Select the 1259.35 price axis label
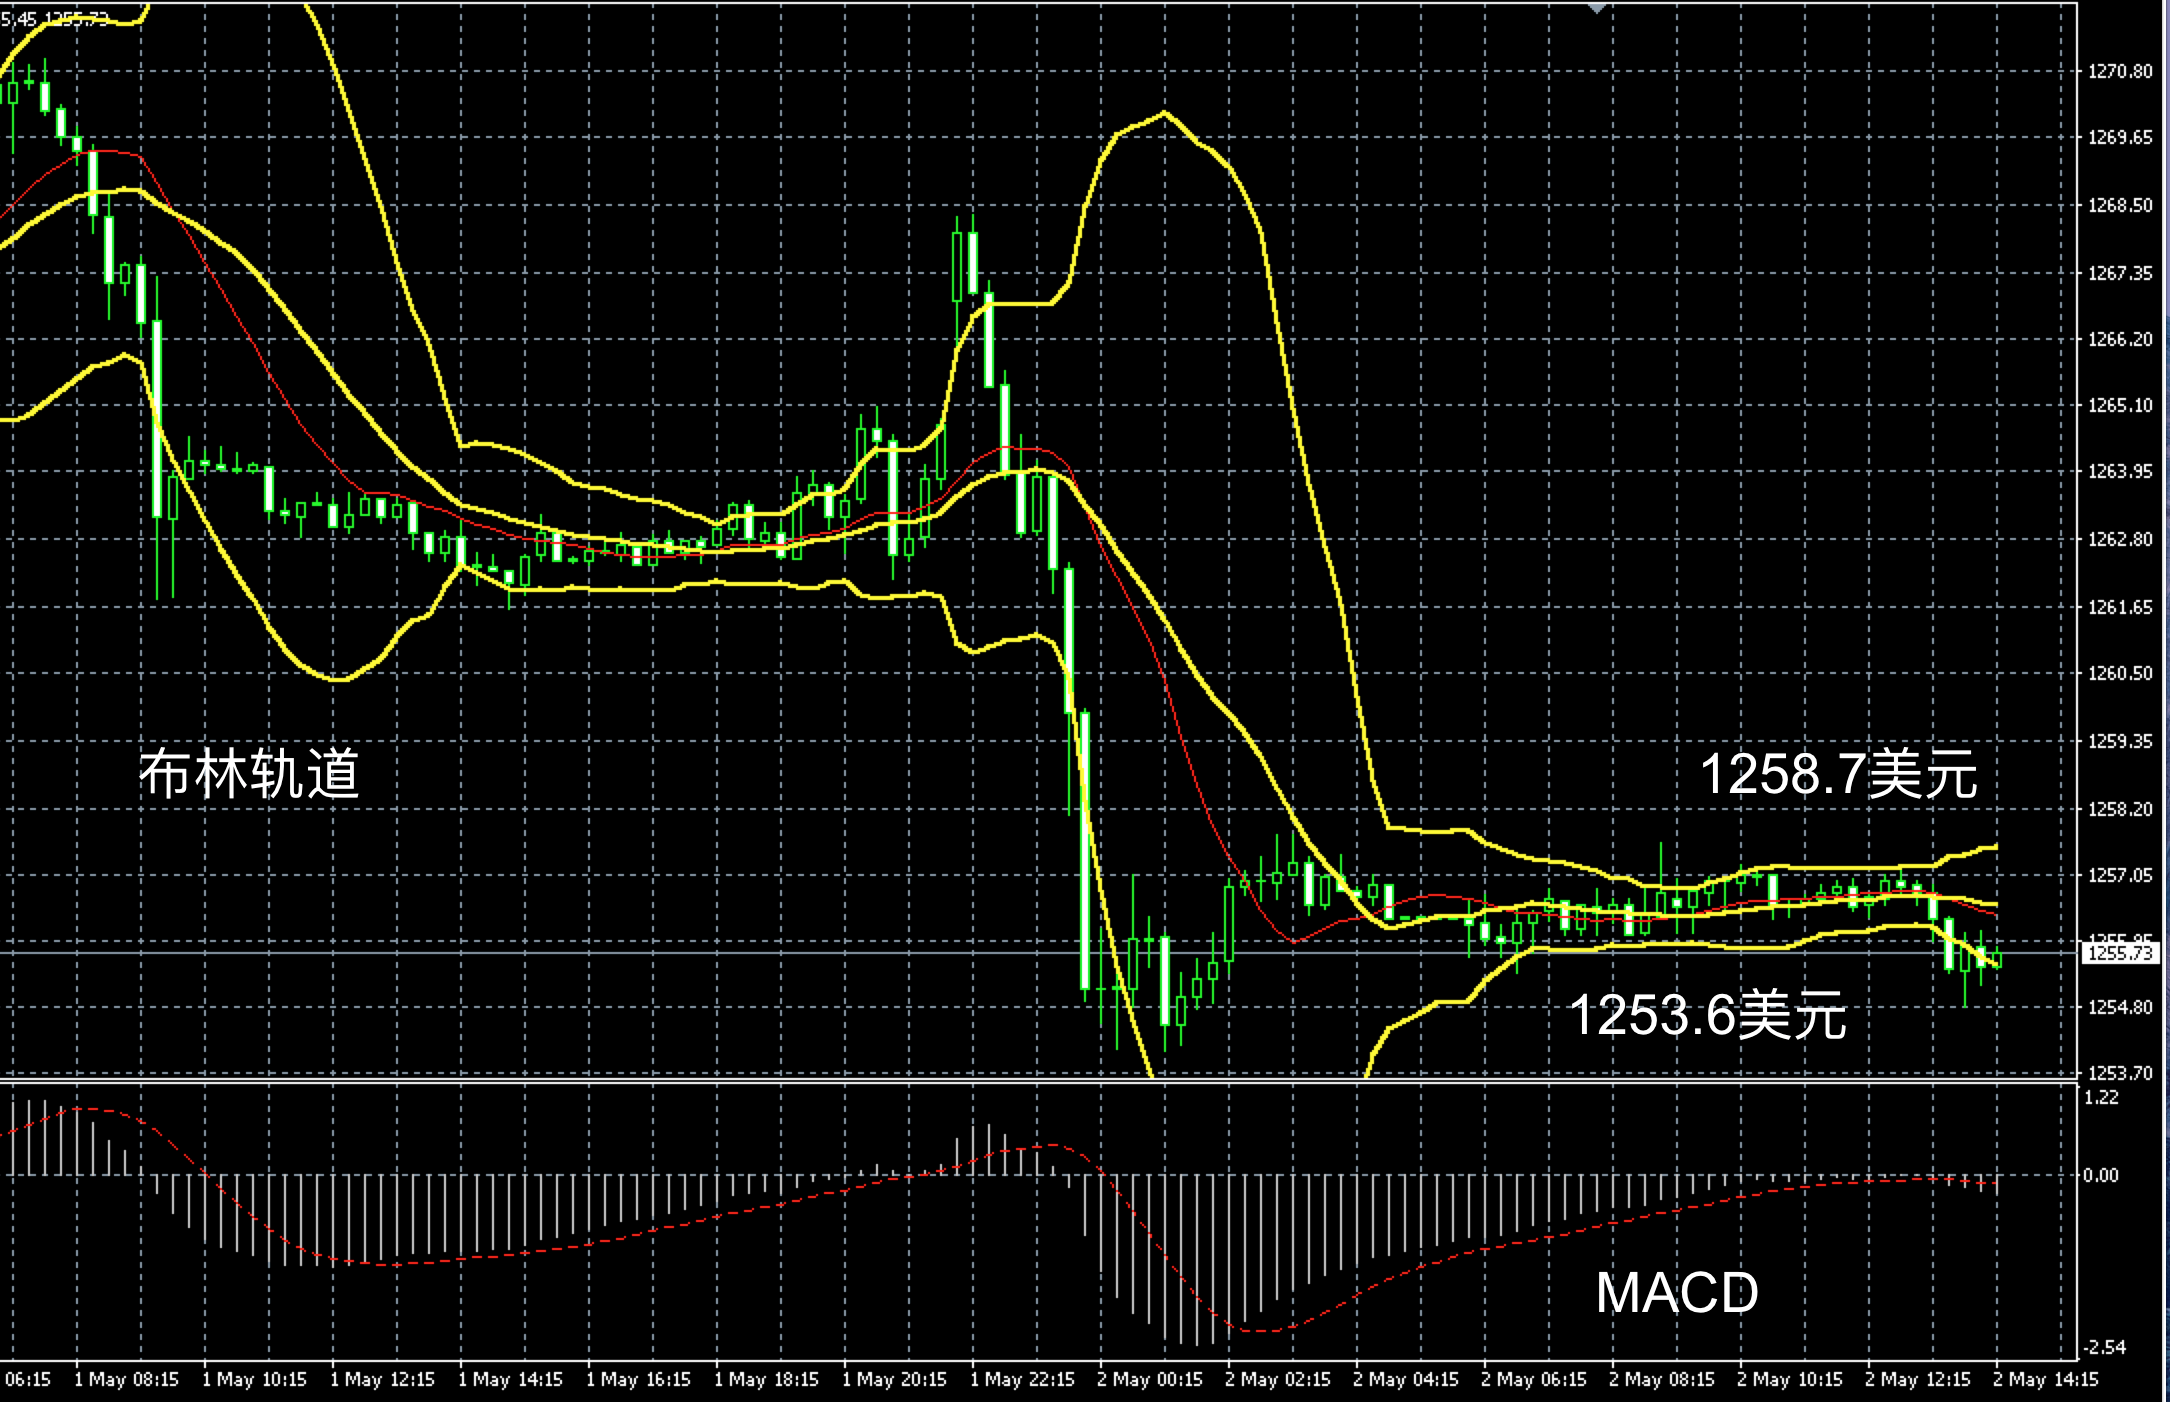2170x1402 pixels. click(x=2120, y=741)
